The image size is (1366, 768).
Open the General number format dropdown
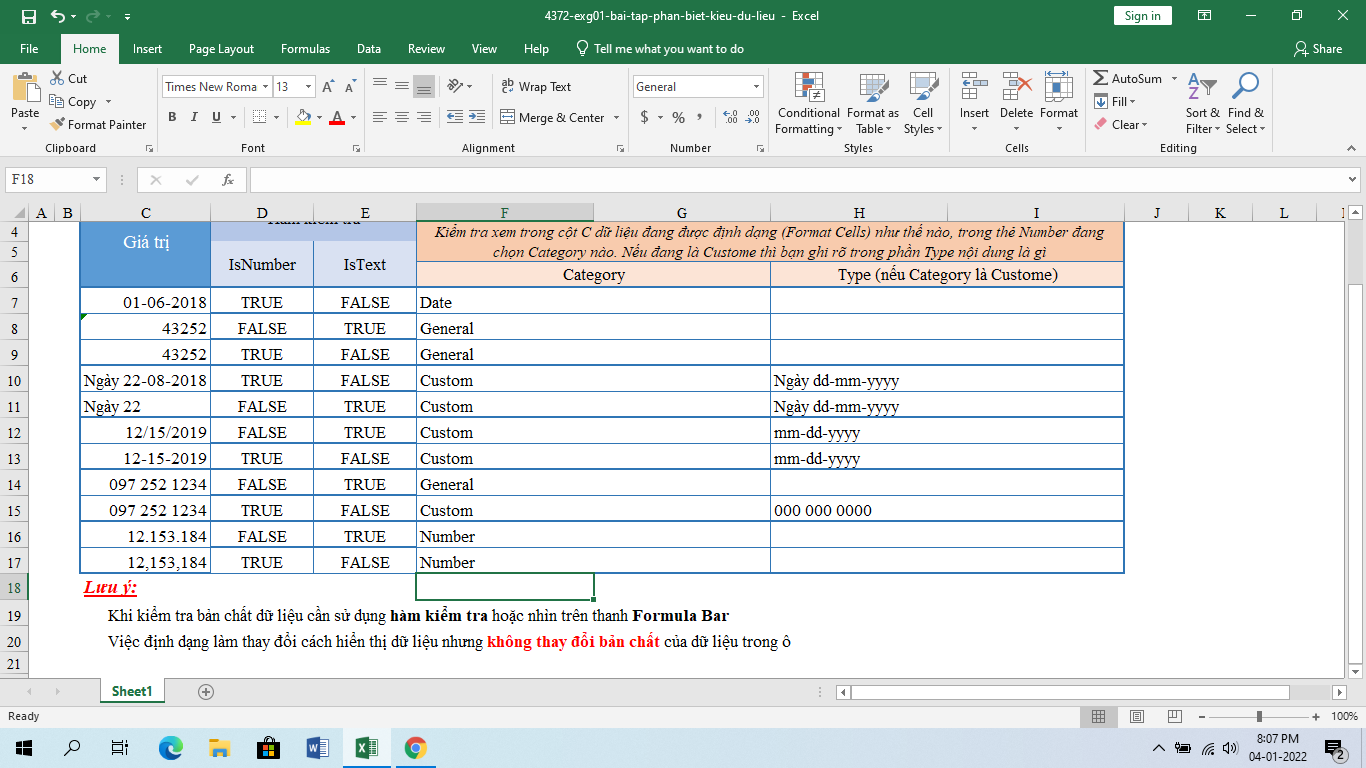(755, 87)
